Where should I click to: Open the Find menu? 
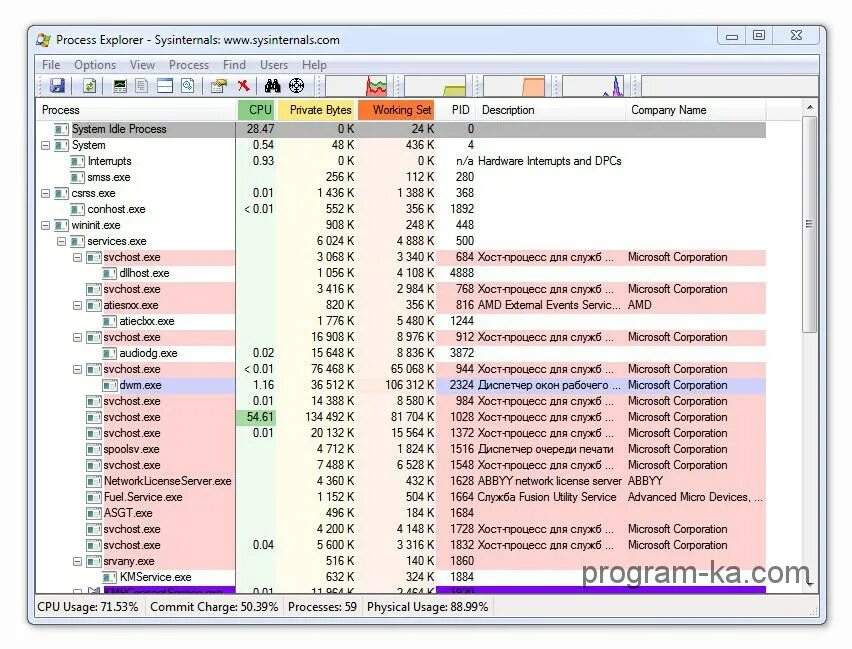pos(234,65)
